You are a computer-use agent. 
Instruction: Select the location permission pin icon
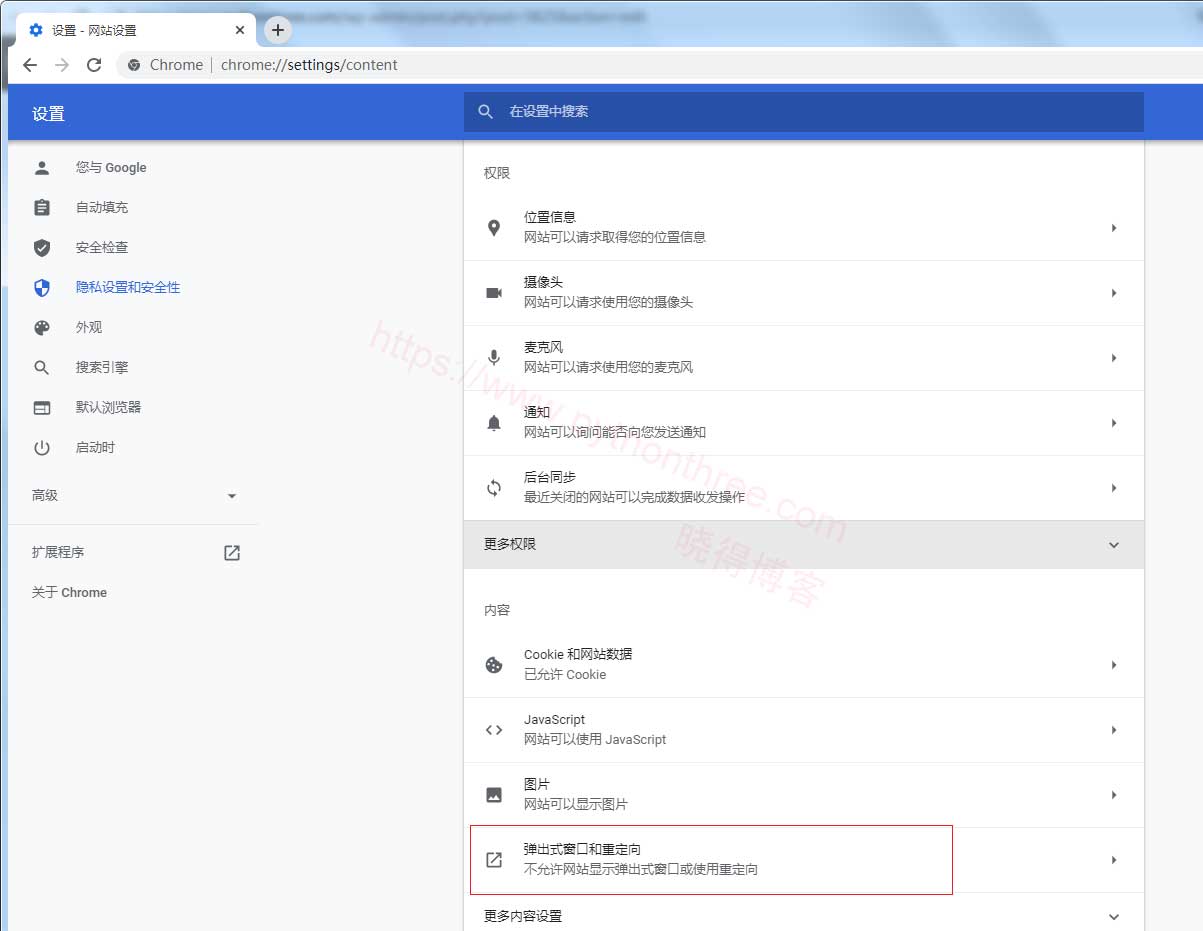[x=493, y=227]
